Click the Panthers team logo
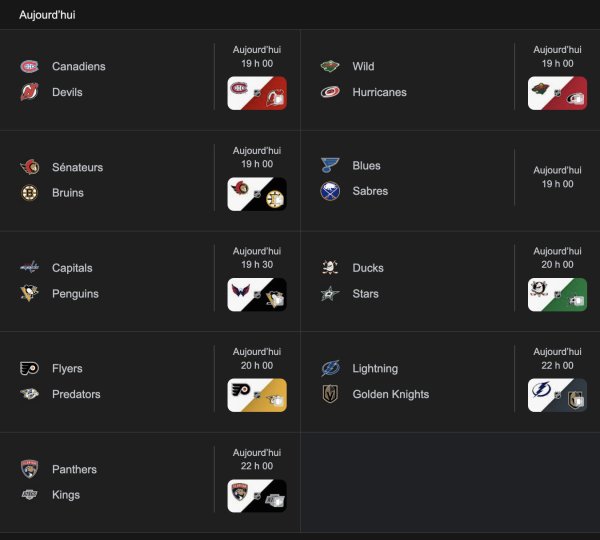 [x=29, y=469]
